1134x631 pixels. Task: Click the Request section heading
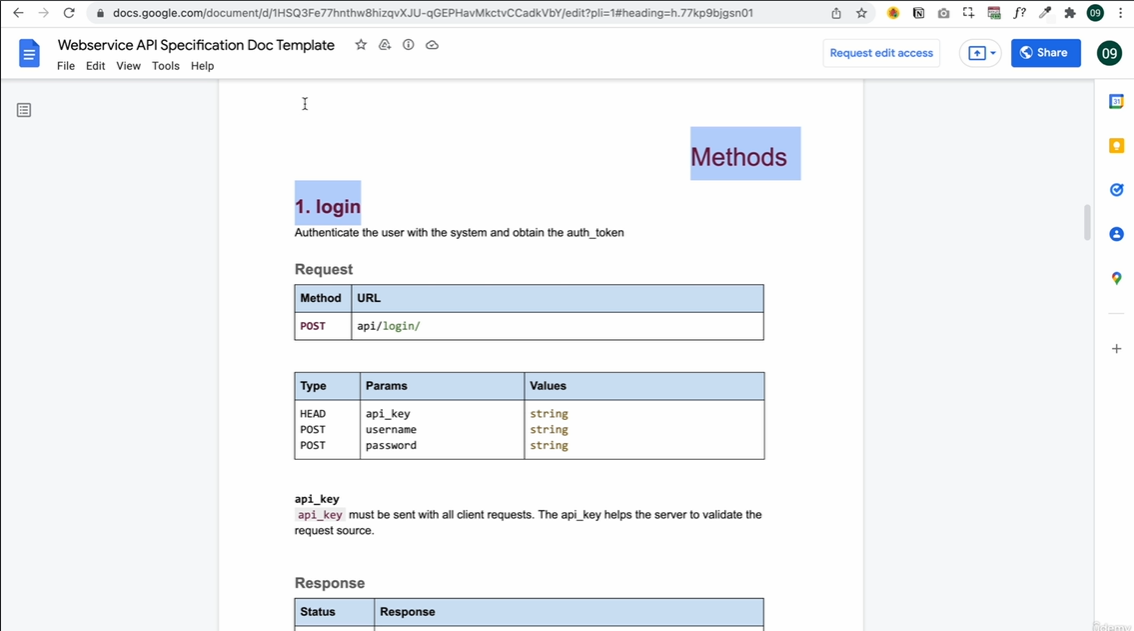(x=323, y=269)
